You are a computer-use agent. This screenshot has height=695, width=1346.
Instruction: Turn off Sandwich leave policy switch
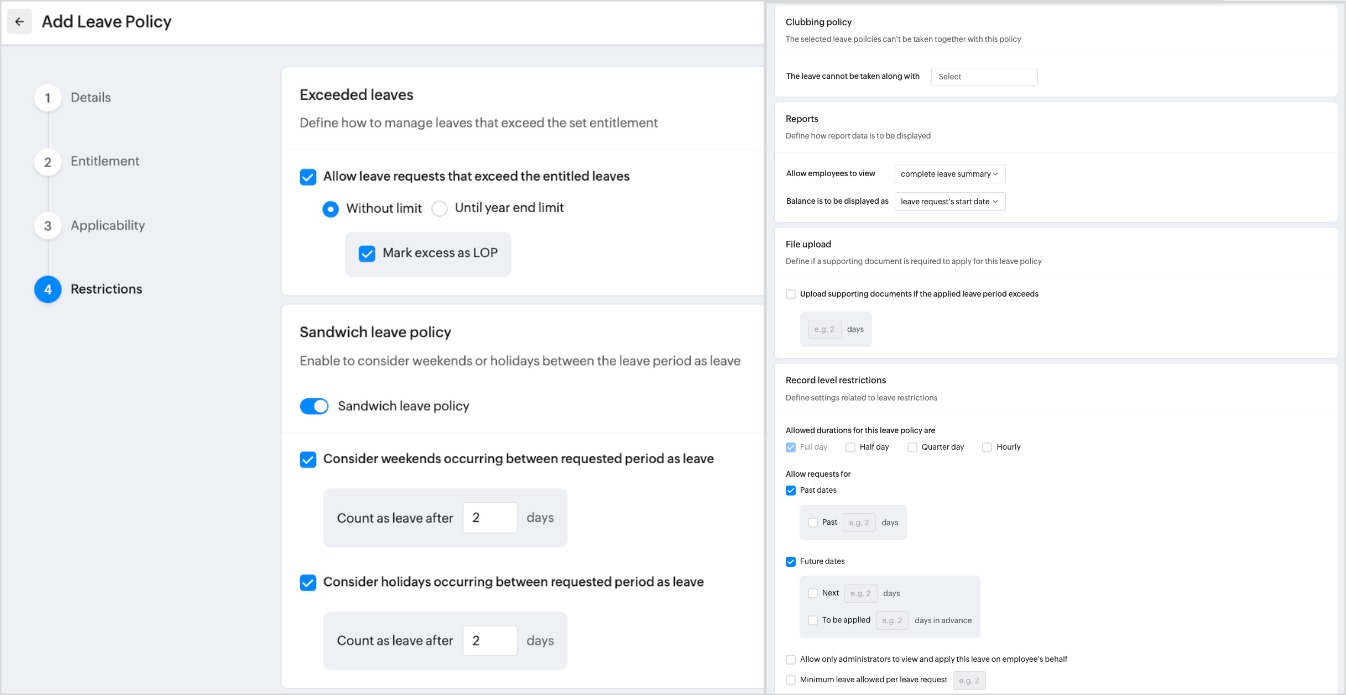pyautogui.click(x=314, y=407)
